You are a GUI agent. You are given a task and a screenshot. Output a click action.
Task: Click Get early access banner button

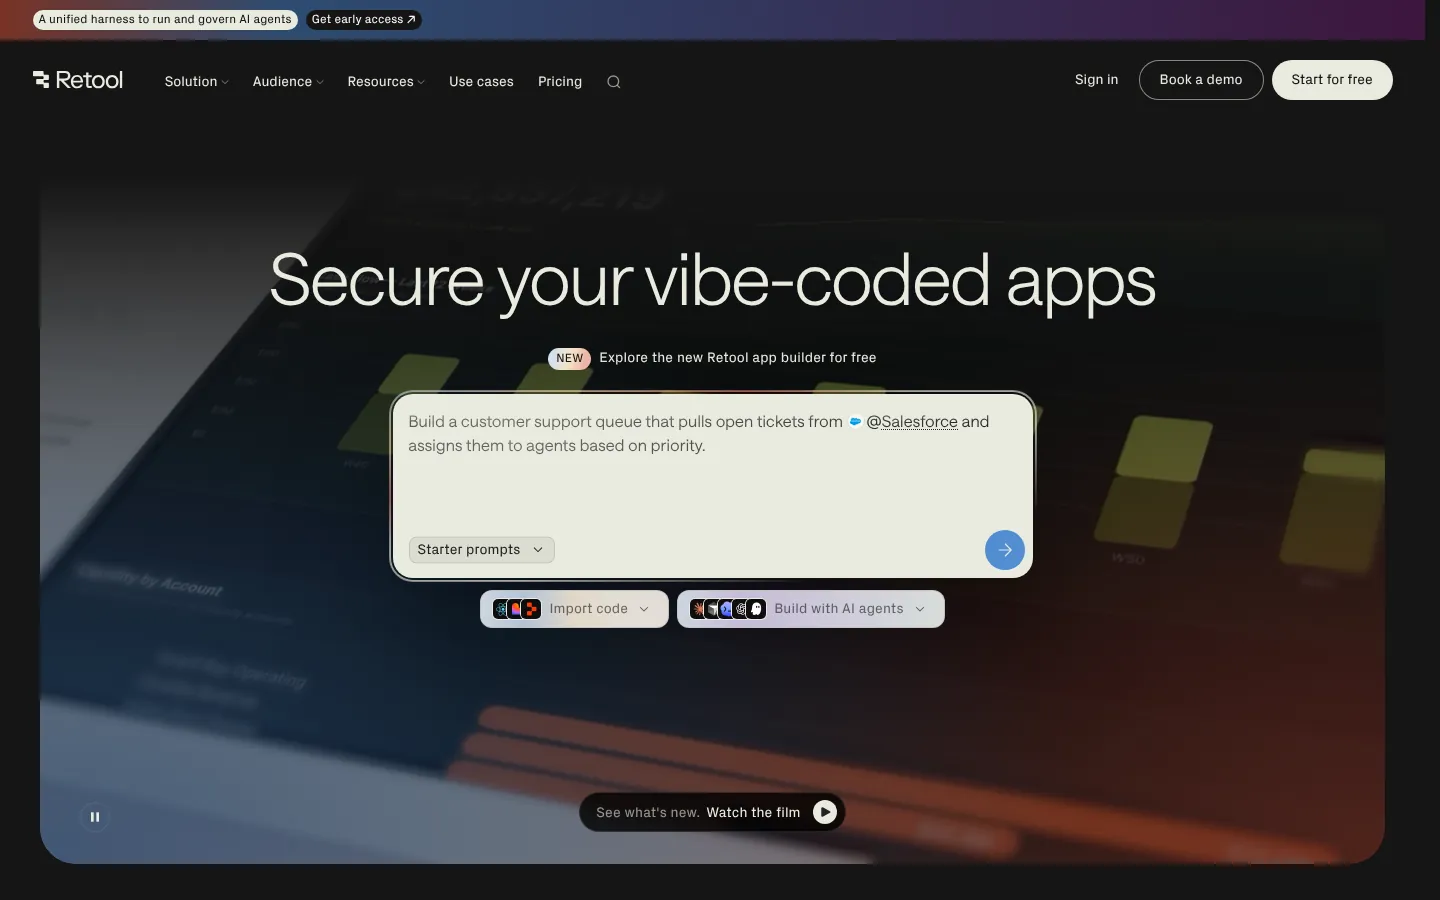[x=363, y=19]
